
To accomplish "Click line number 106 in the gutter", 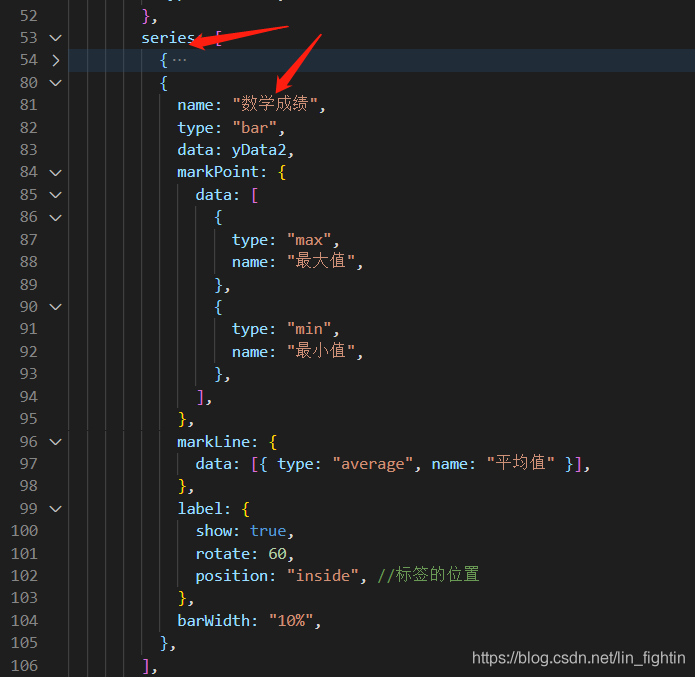I will (x=24, y=665).
